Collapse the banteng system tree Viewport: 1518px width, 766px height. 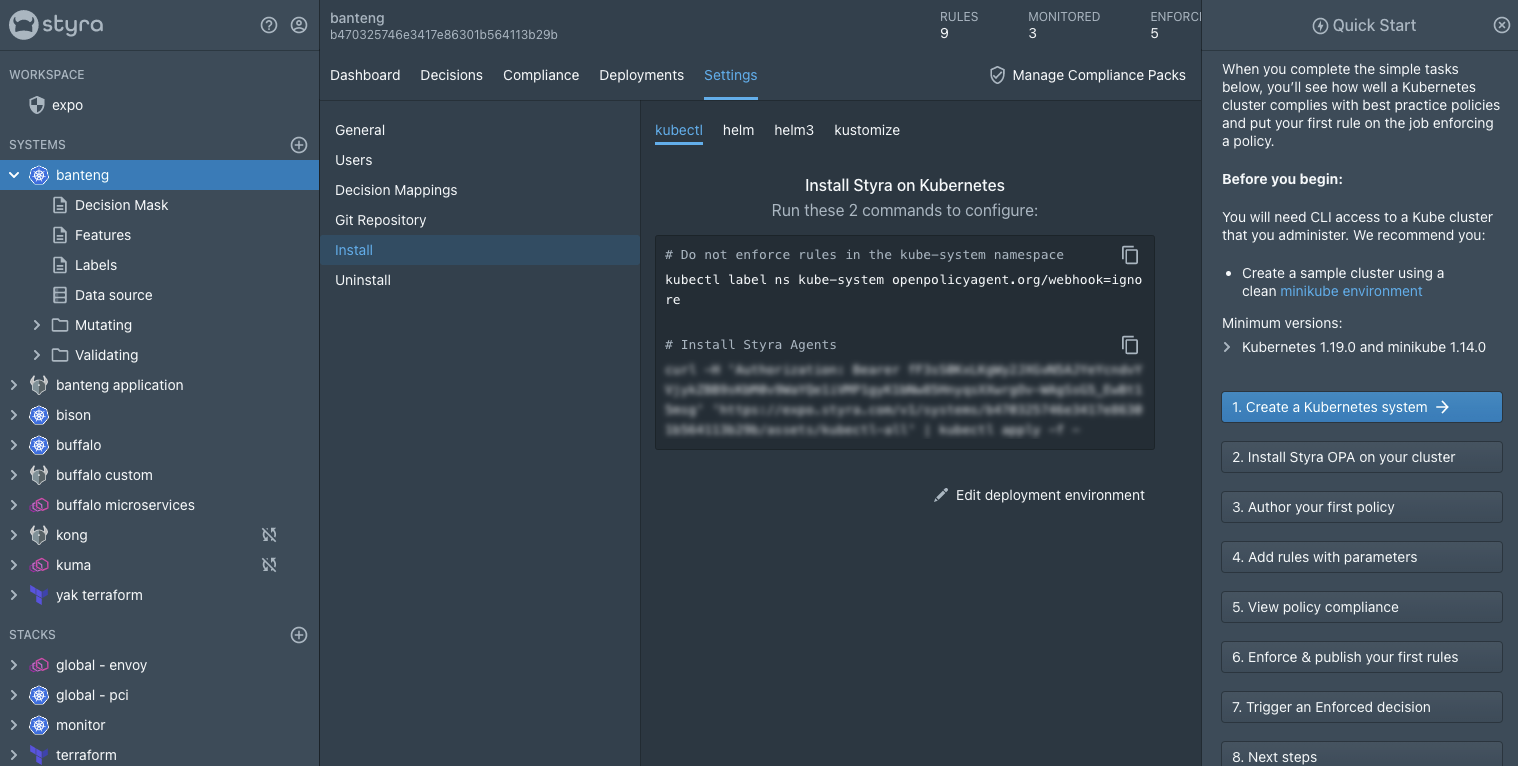tap(14, 175)
